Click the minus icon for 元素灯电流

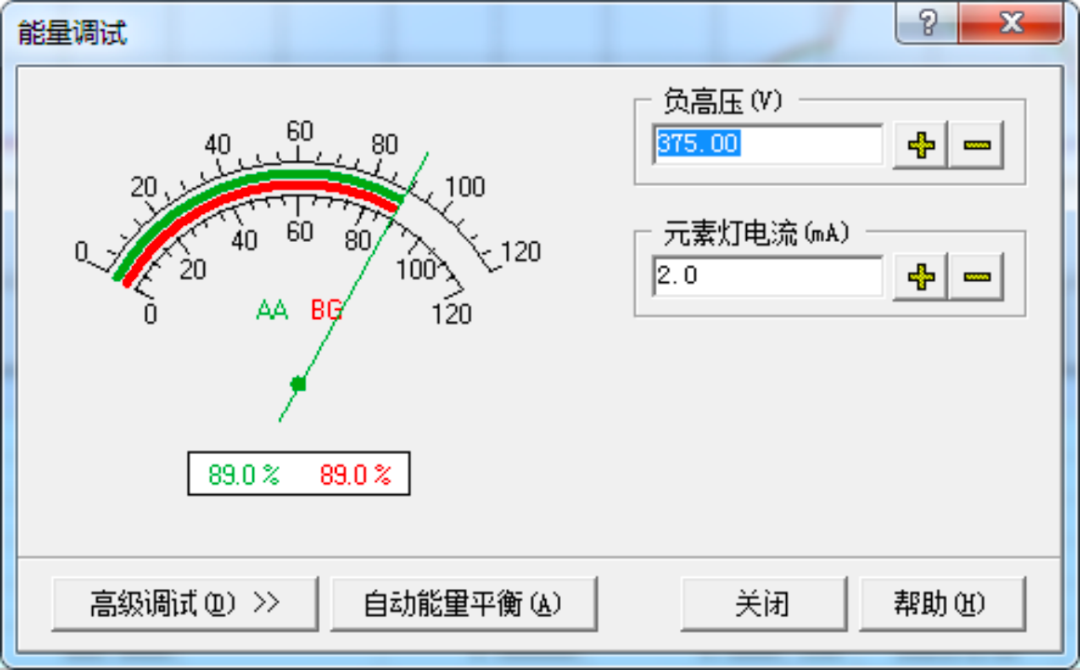tap(977, 276)
